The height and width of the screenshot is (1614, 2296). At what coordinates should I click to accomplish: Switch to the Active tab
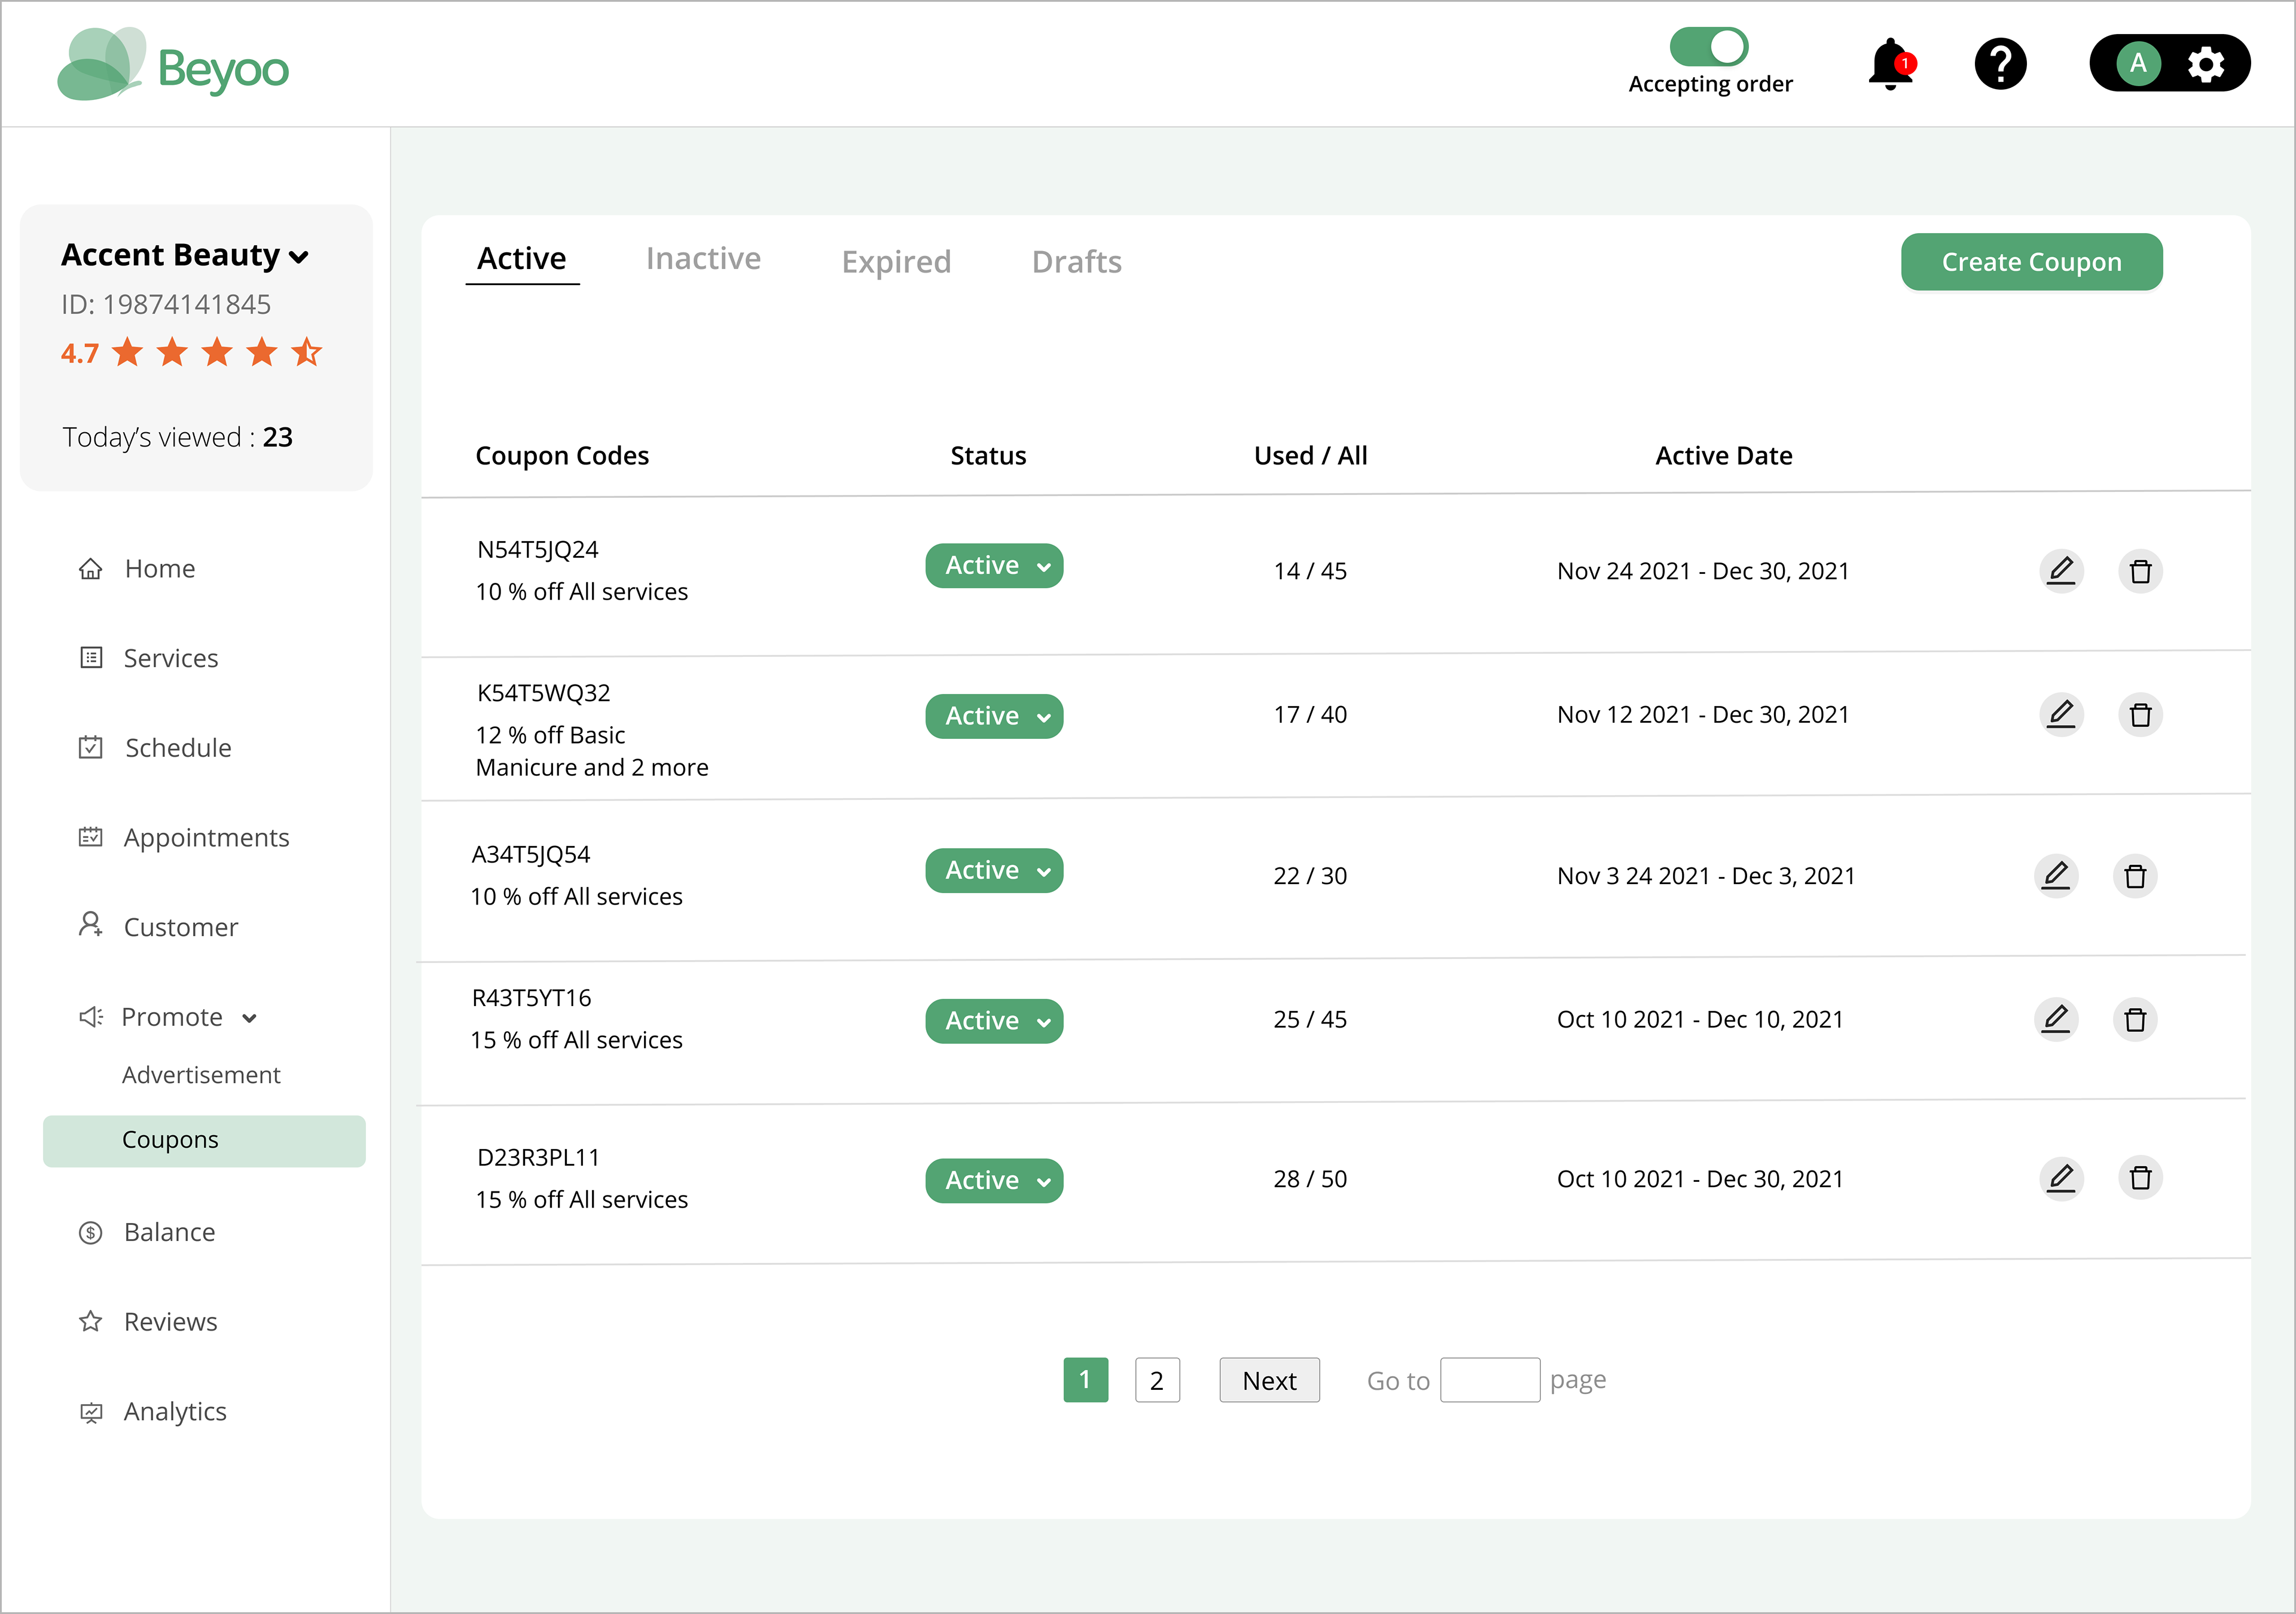pos(522,259)
